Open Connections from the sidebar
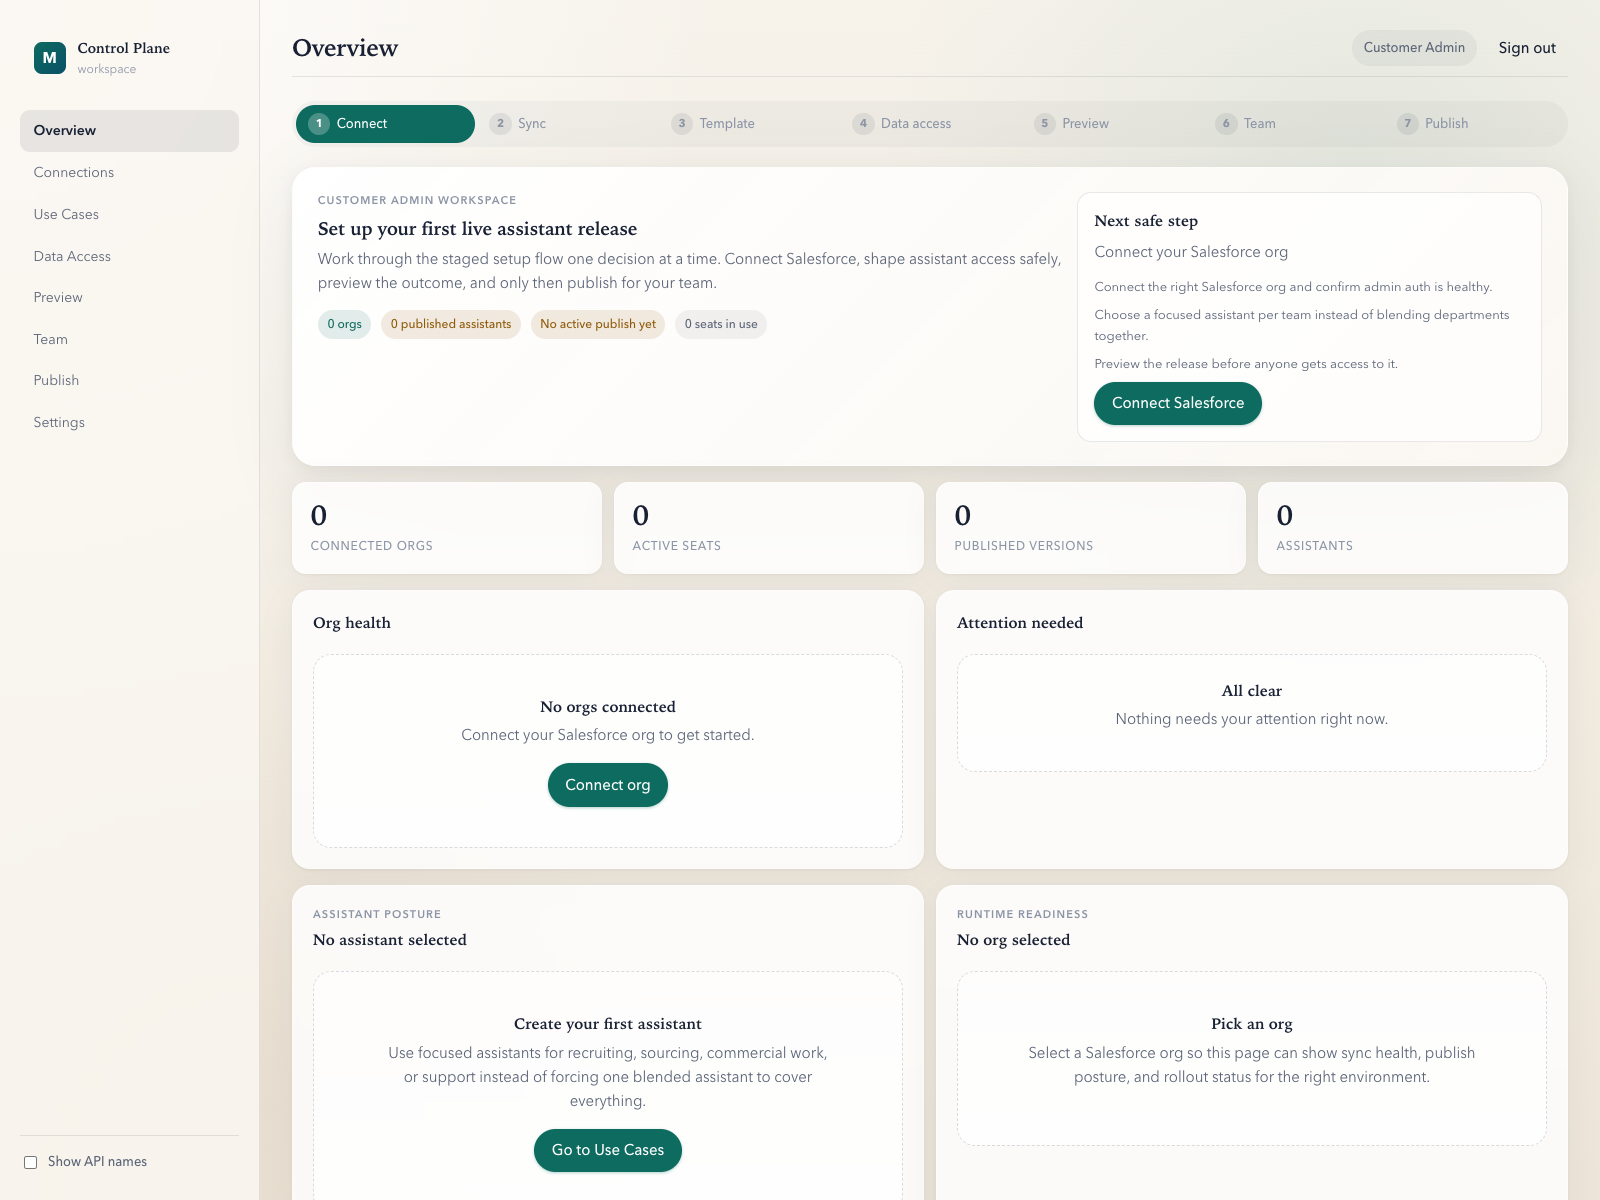This screenshot has width=1600, height=1200. (x=73, y=172)
